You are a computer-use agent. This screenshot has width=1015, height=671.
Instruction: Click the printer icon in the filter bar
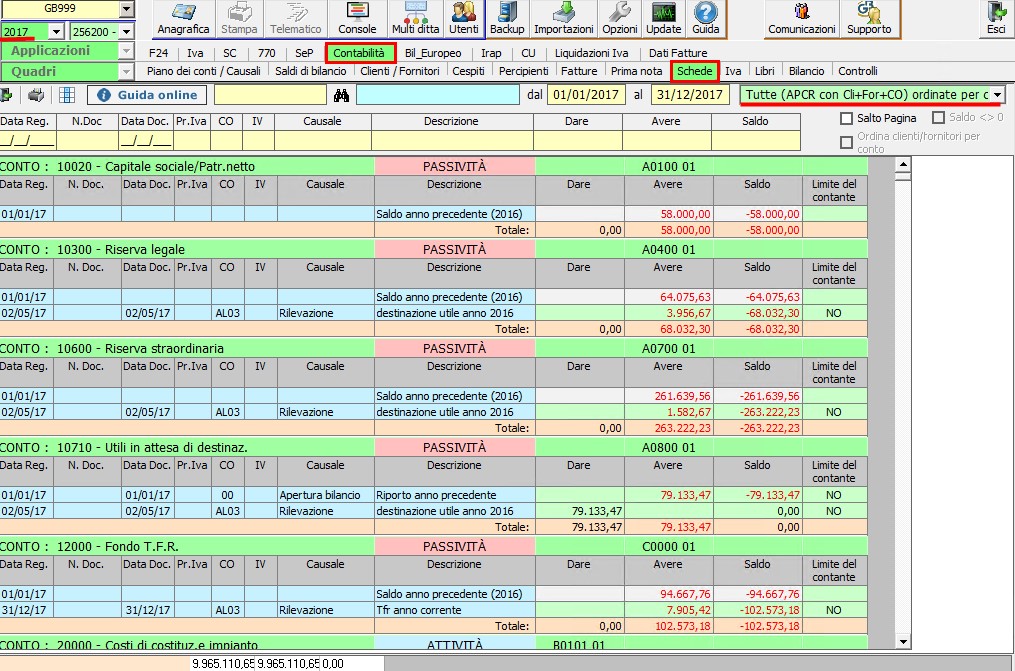click(x=36, y=95)
